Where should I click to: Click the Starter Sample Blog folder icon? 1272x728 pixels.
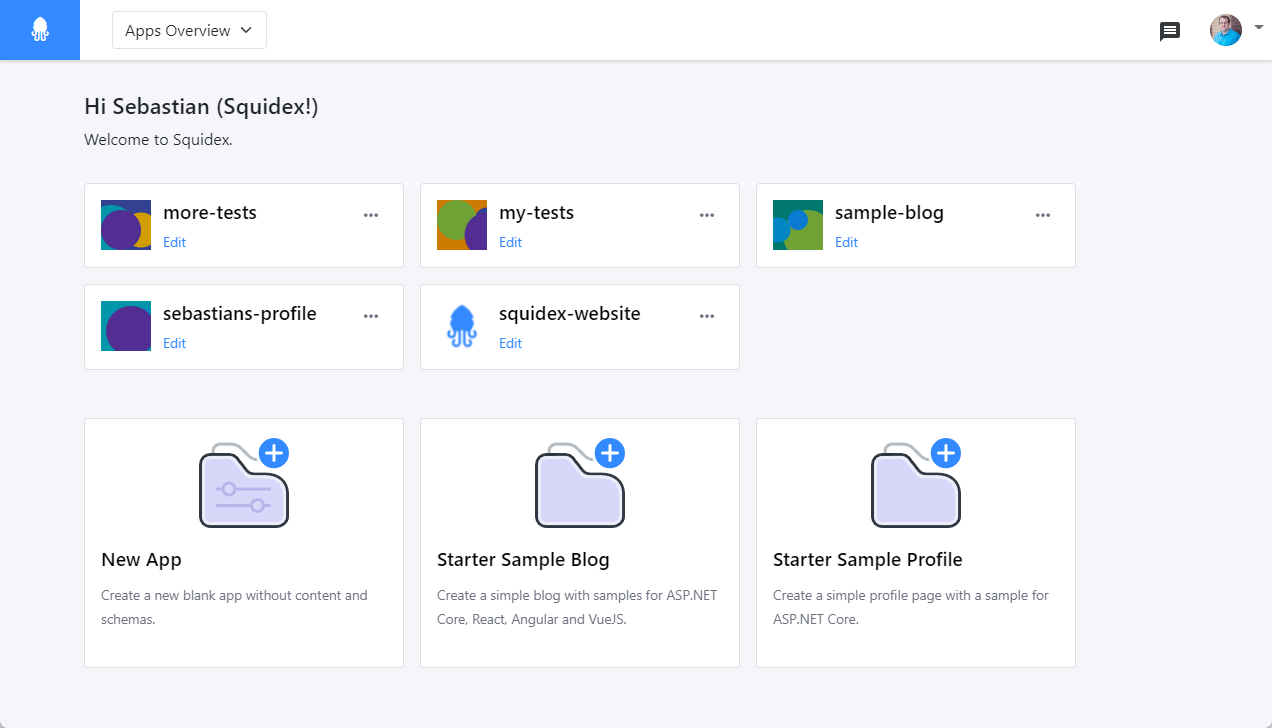pos(581,483)
